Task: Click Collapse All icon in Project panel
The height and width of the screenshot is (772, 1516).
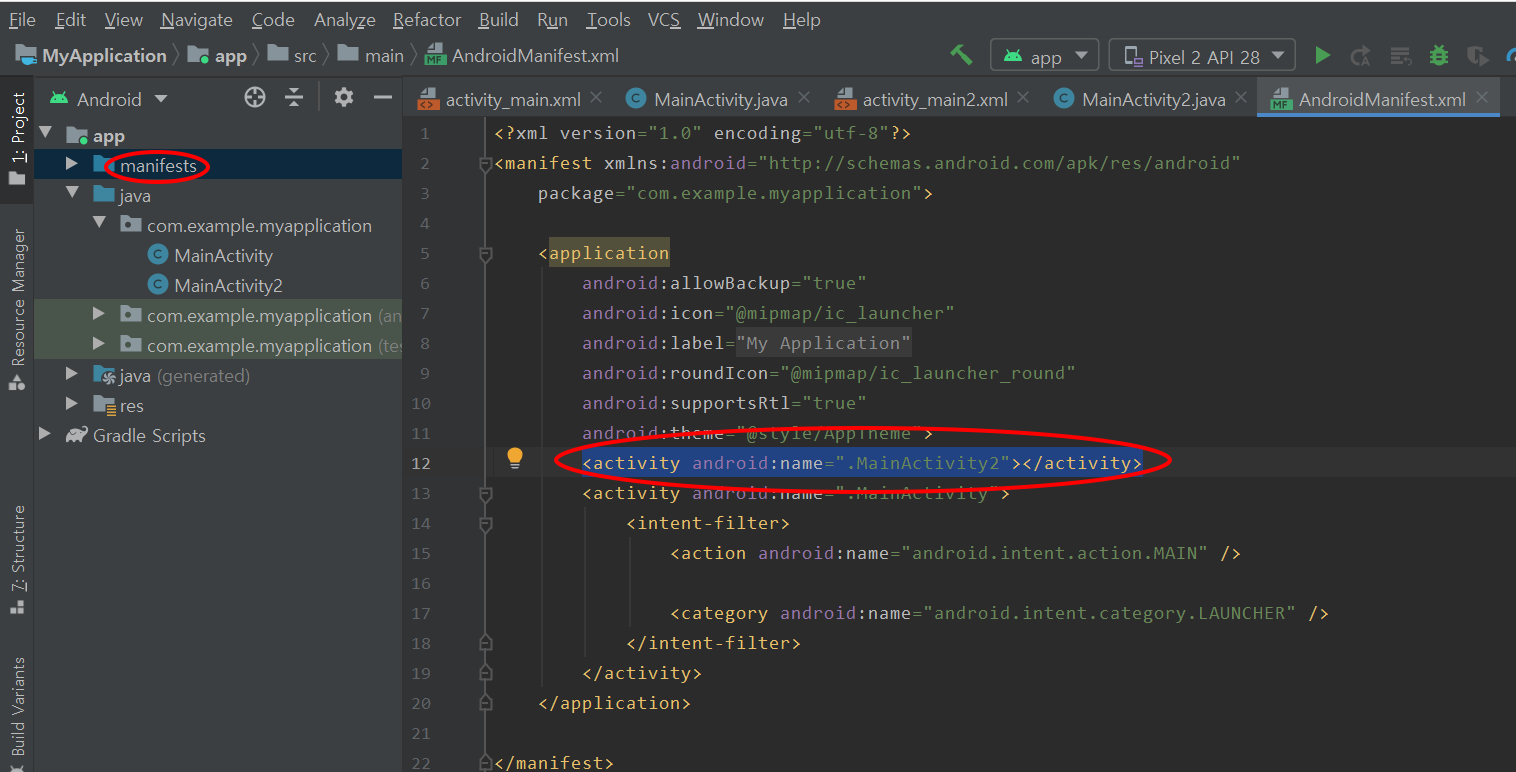Action: [293, 97]
